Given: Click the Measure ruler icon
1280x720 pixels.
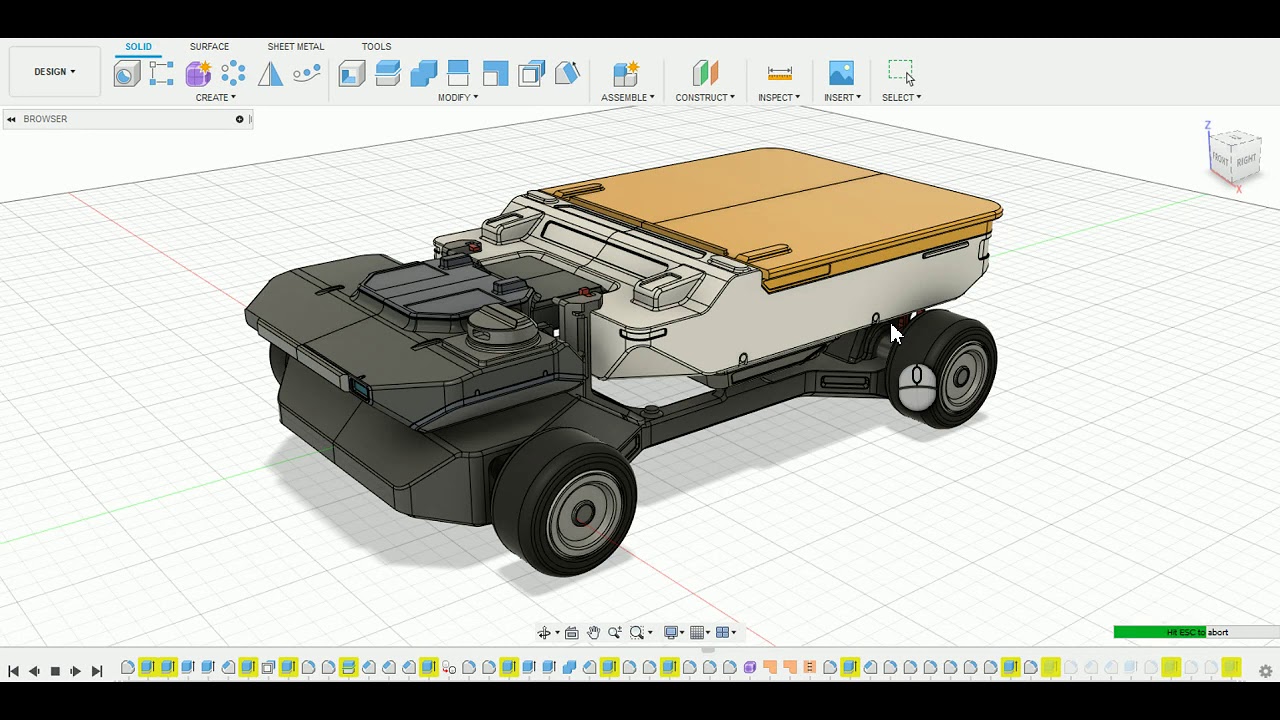Looking at the screenshot, I should (x=779, y=73).
